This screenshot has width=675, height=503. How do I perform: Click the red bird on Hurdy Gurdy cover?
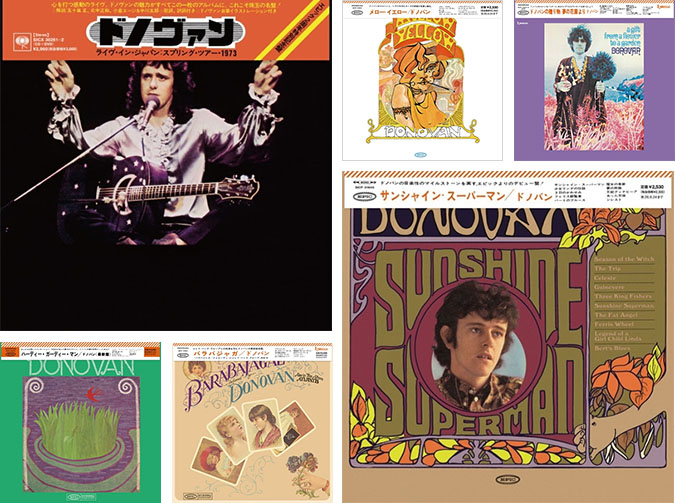coord(93,394)
